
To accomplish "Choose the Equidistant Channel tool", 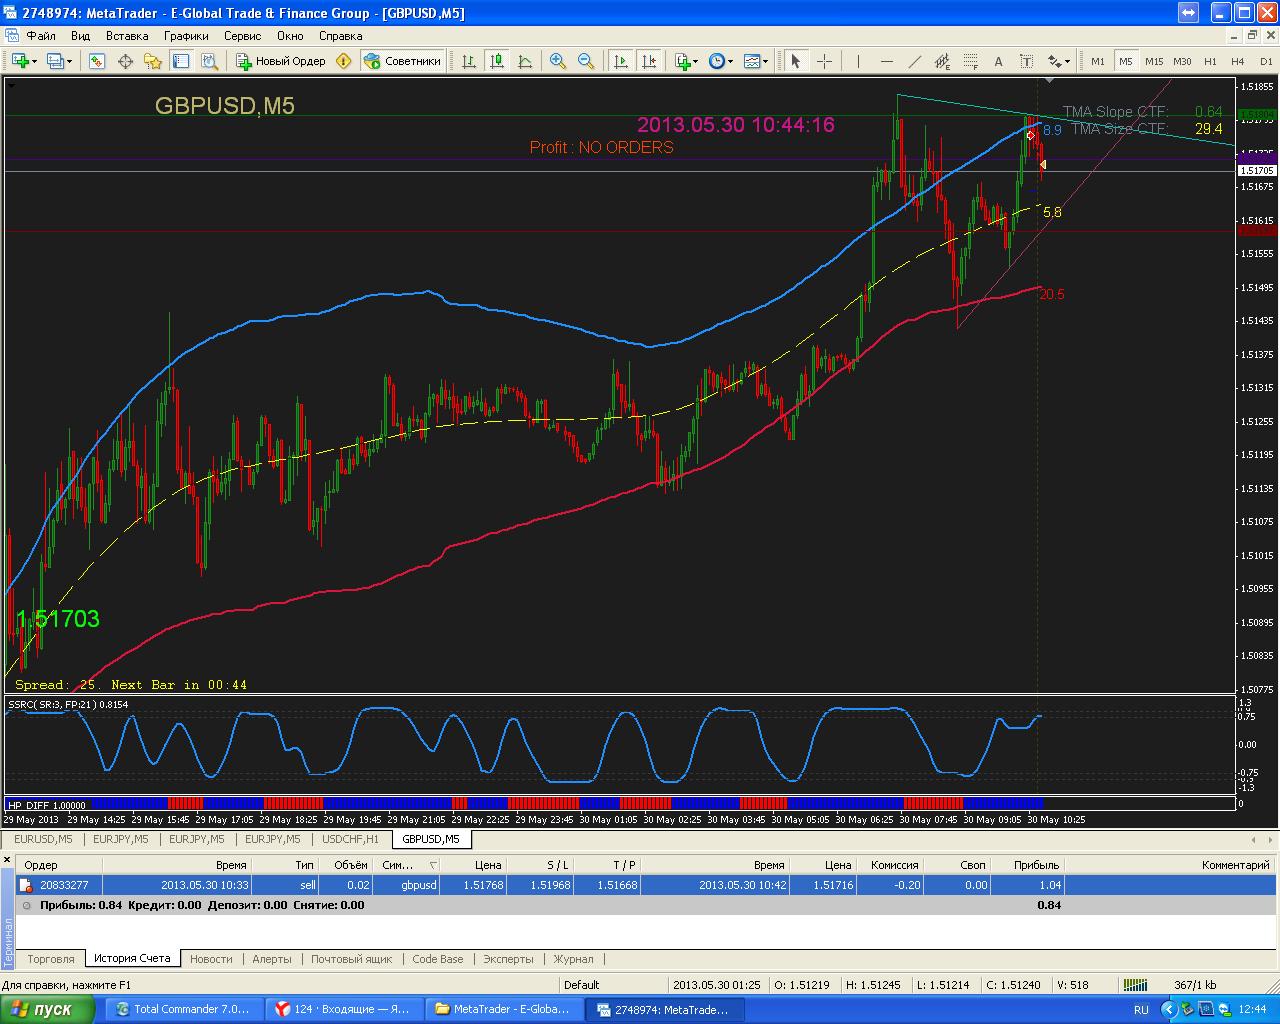I will tap(942, 61).
